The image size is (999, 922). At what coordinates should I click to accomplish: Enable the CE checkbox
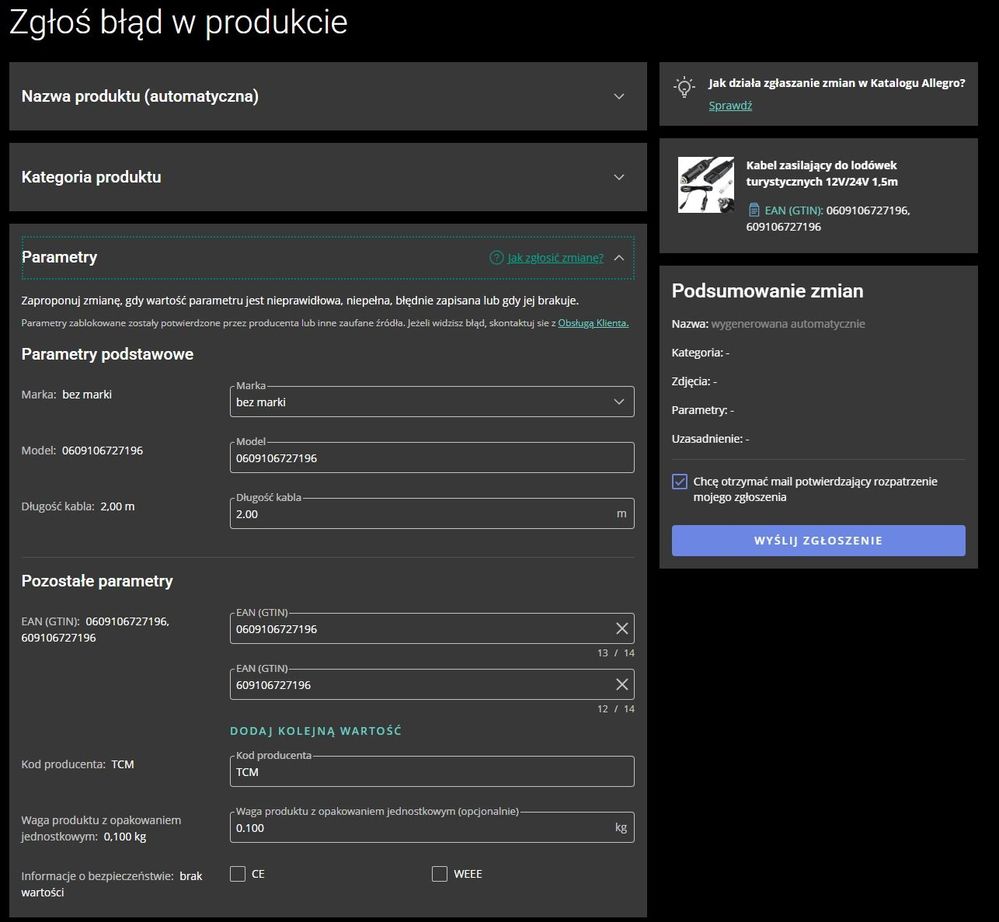pos(238,873)
